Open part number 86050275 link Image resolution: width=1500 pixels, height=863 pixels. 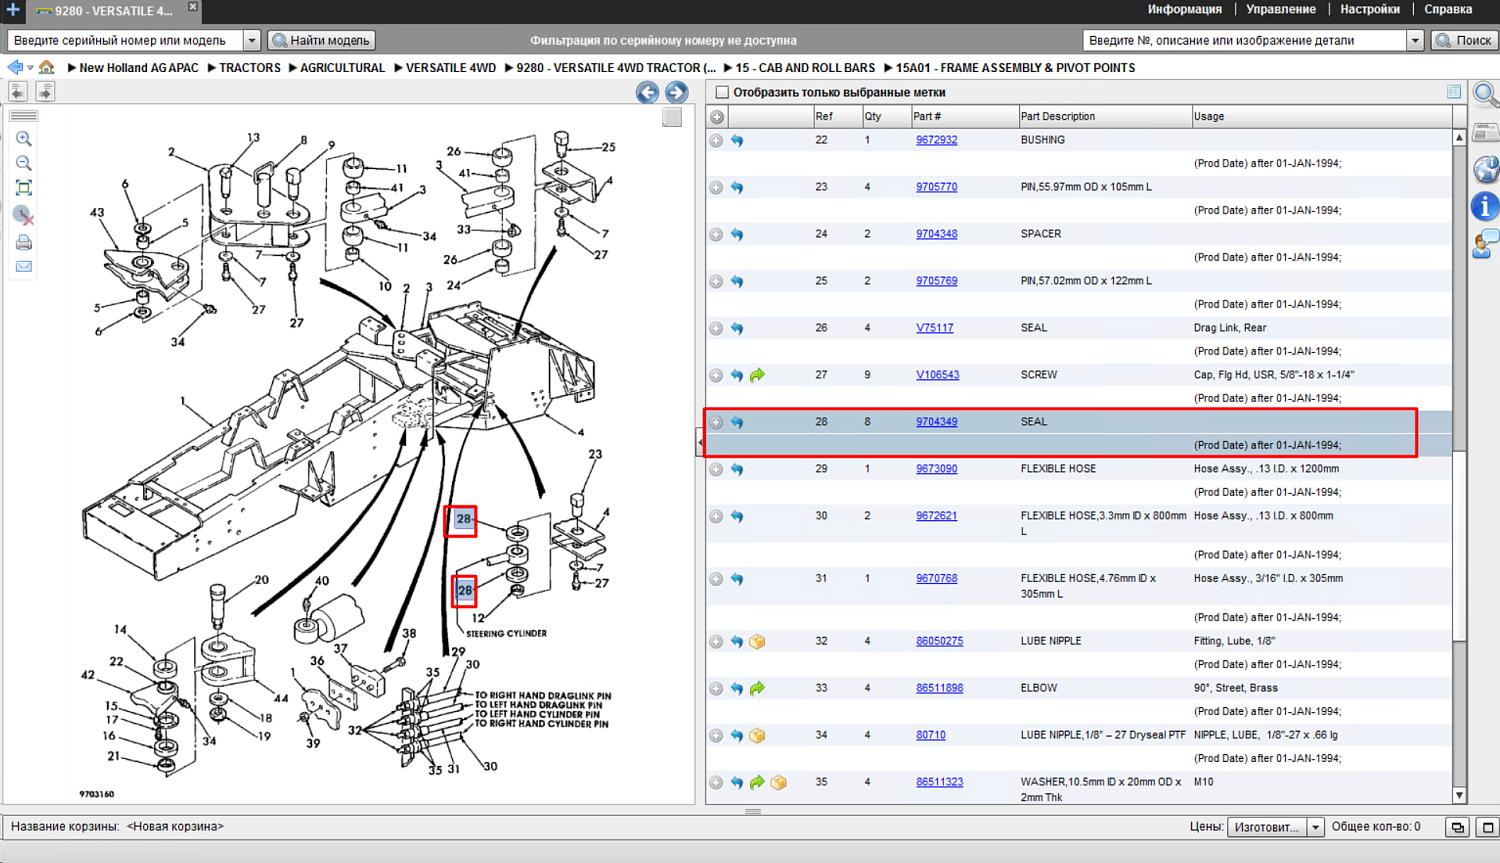(x=939, y=641)
